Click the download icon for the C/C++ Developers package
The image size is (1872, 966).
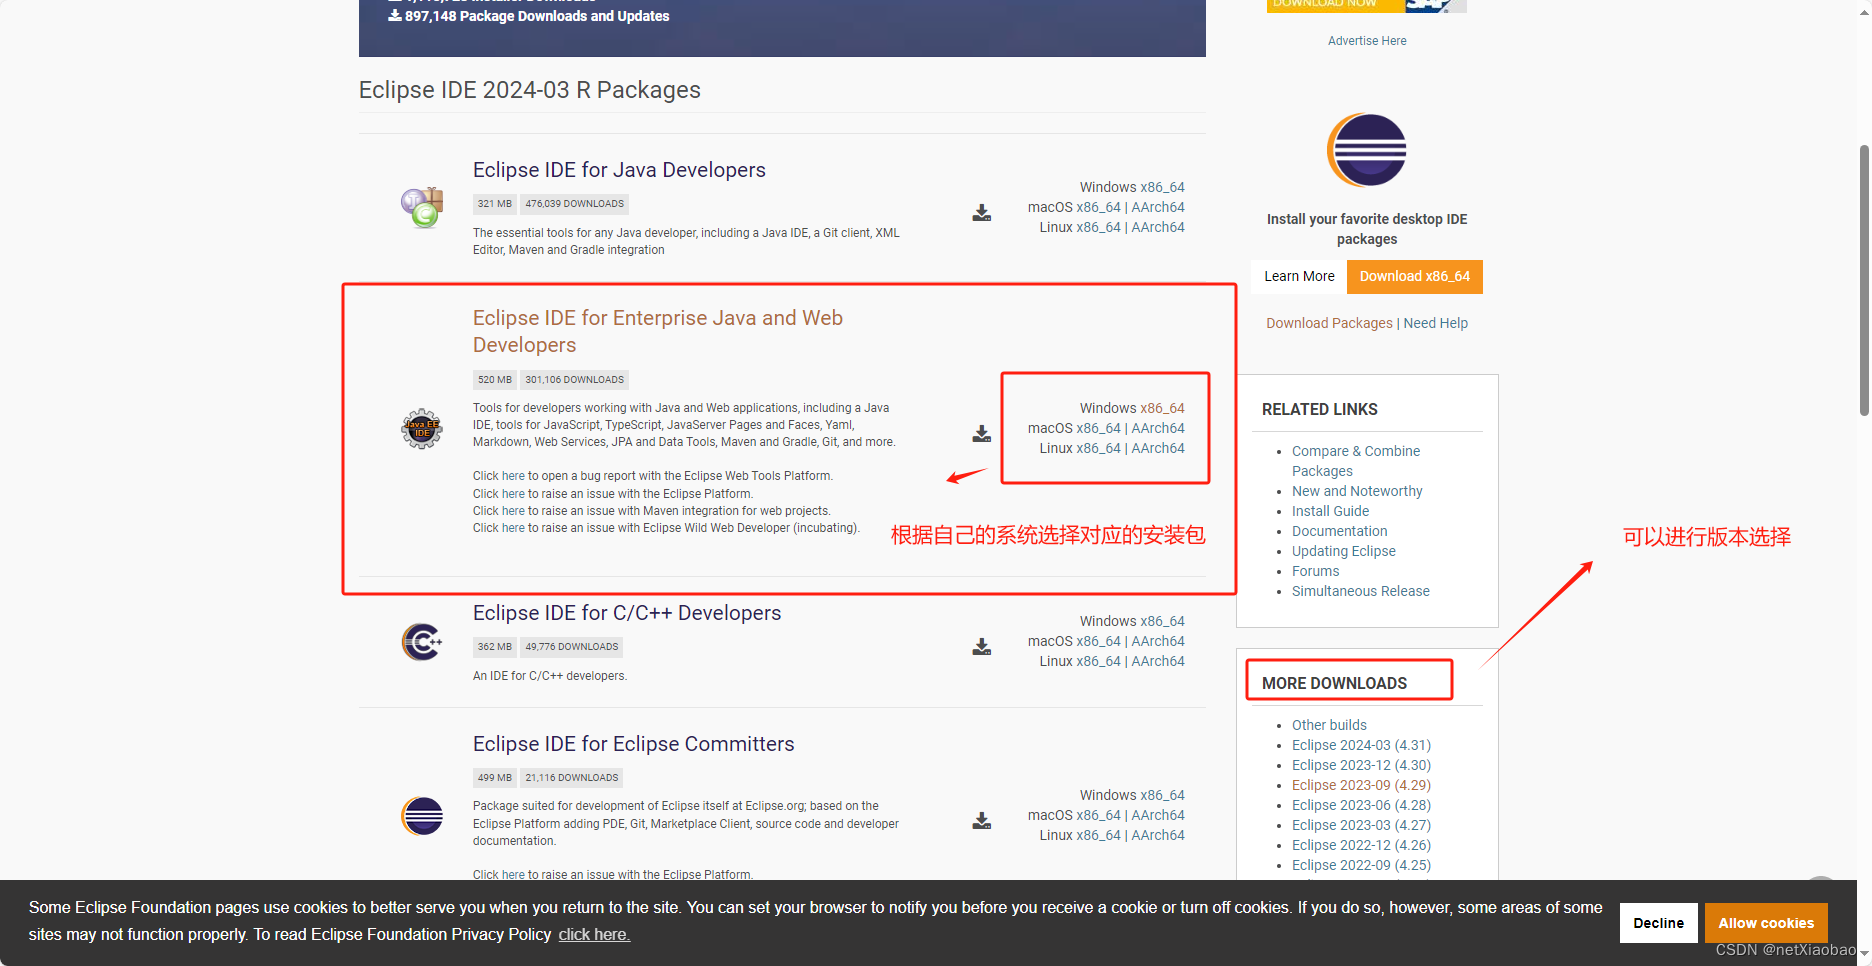pyautogui.click(x=981, y=646)
